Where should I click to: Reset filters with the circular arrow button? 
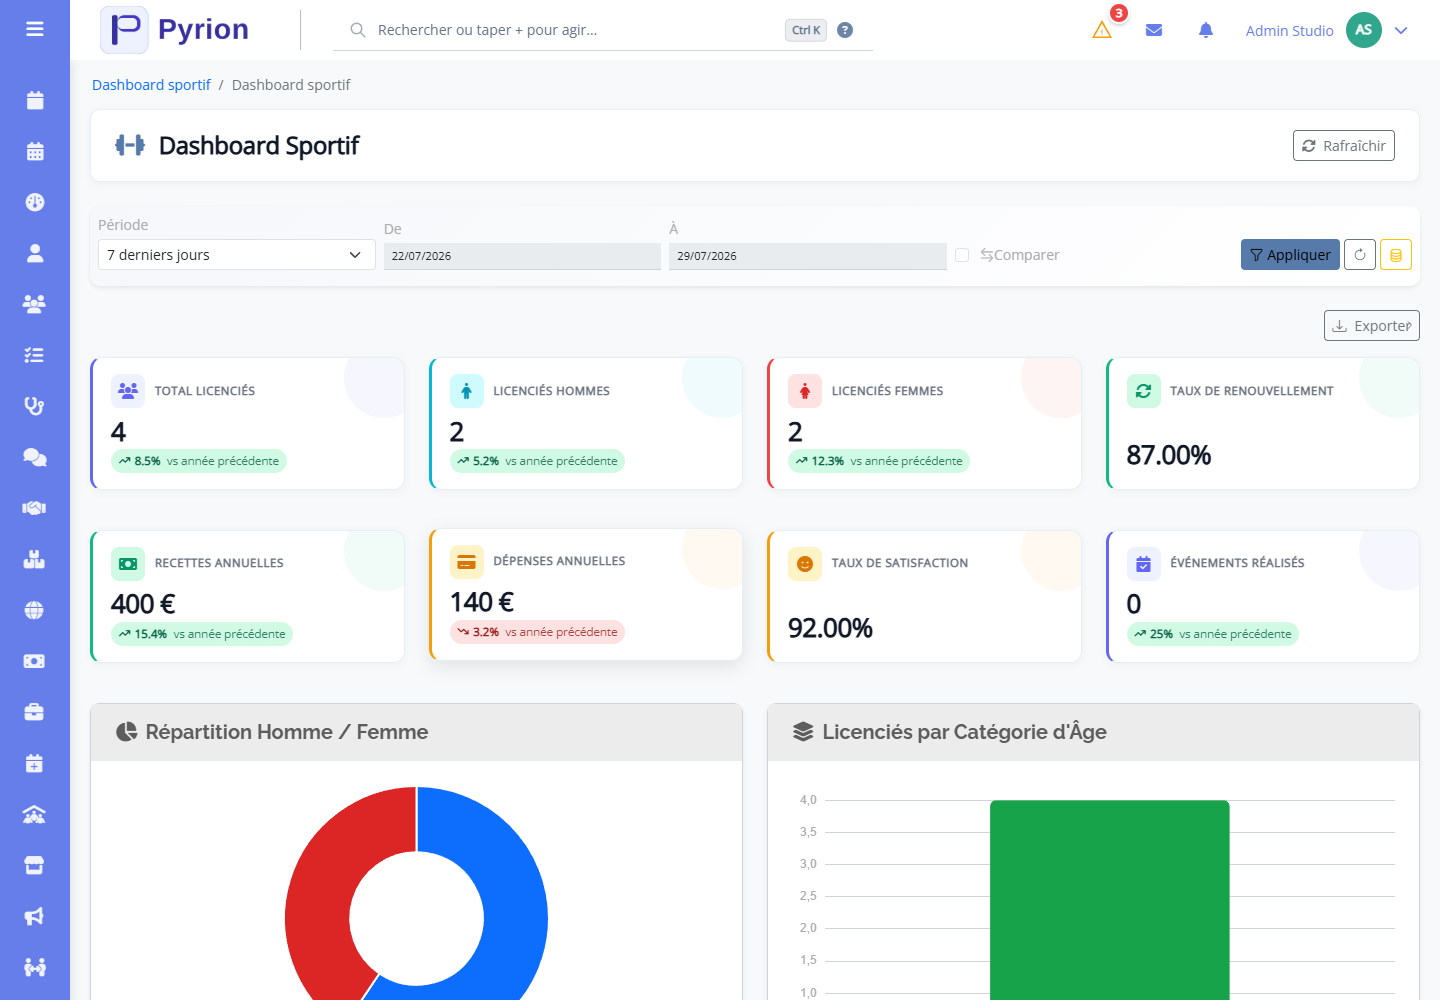1360,255
